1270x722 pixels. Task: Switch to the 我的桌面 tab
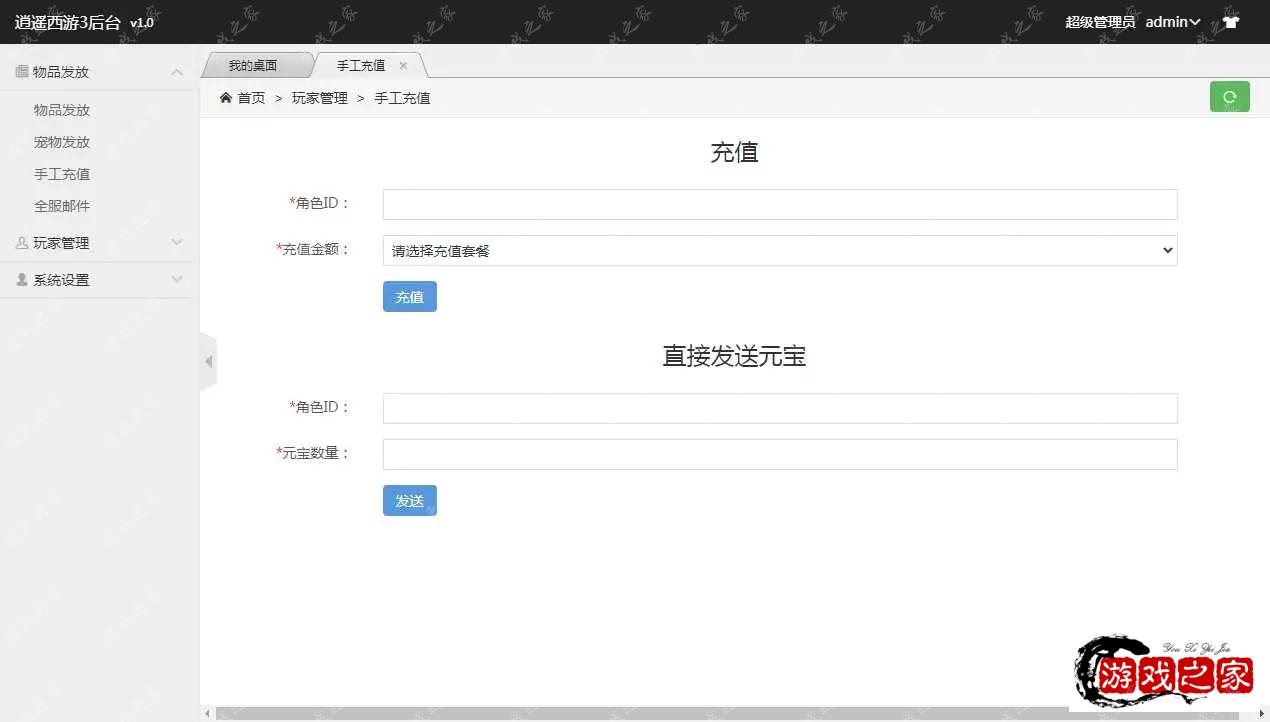[x=253, y=65]
